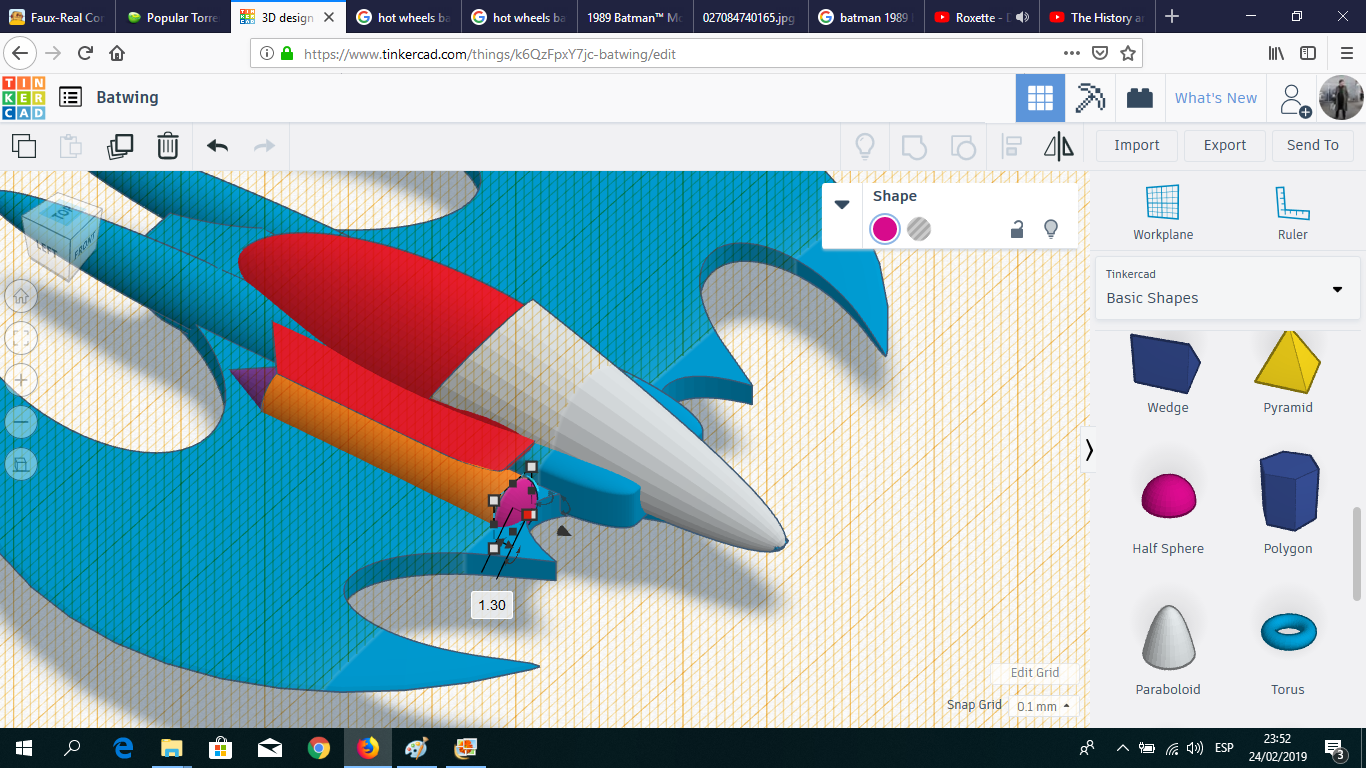The image size is (1366, 768).
Task: Switch to The History YouTube tab
Action: pos(1096,17)
